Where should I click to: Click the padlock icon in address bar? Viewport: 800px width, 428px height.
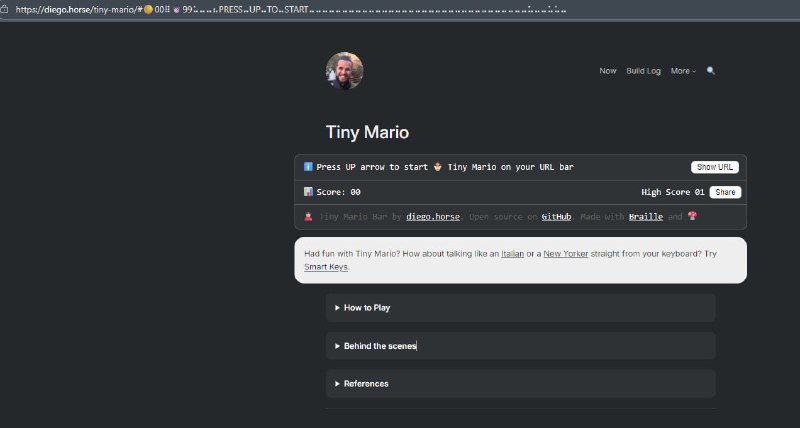pyautogui.click(x=5, y=9)
